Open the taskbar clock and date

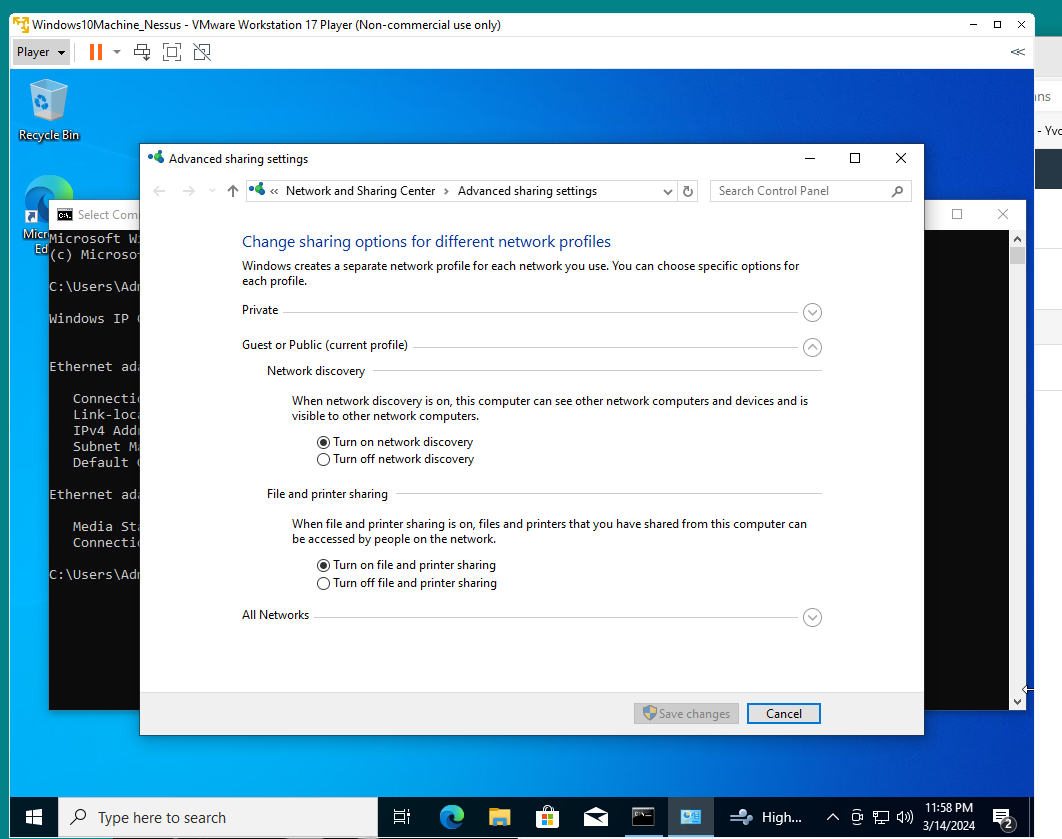(x=948, y=817)
